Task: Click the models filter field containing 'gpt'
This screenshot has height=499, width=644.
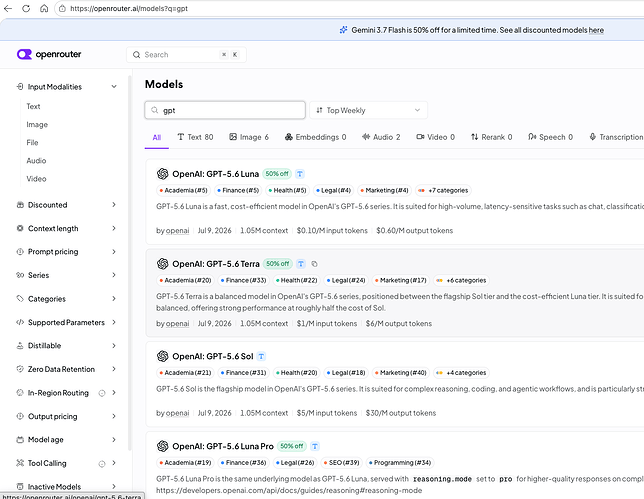Action: pos(225,110)
